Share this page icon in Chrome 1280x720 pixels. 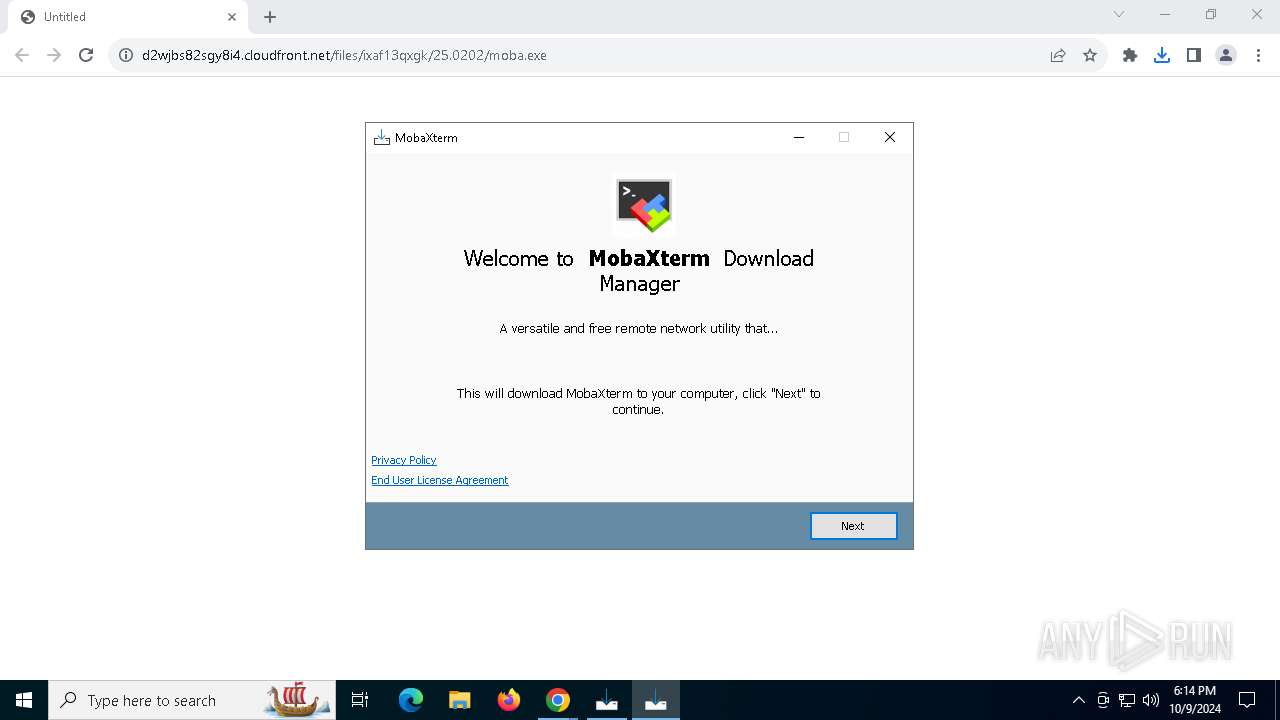pos(1058,55)
